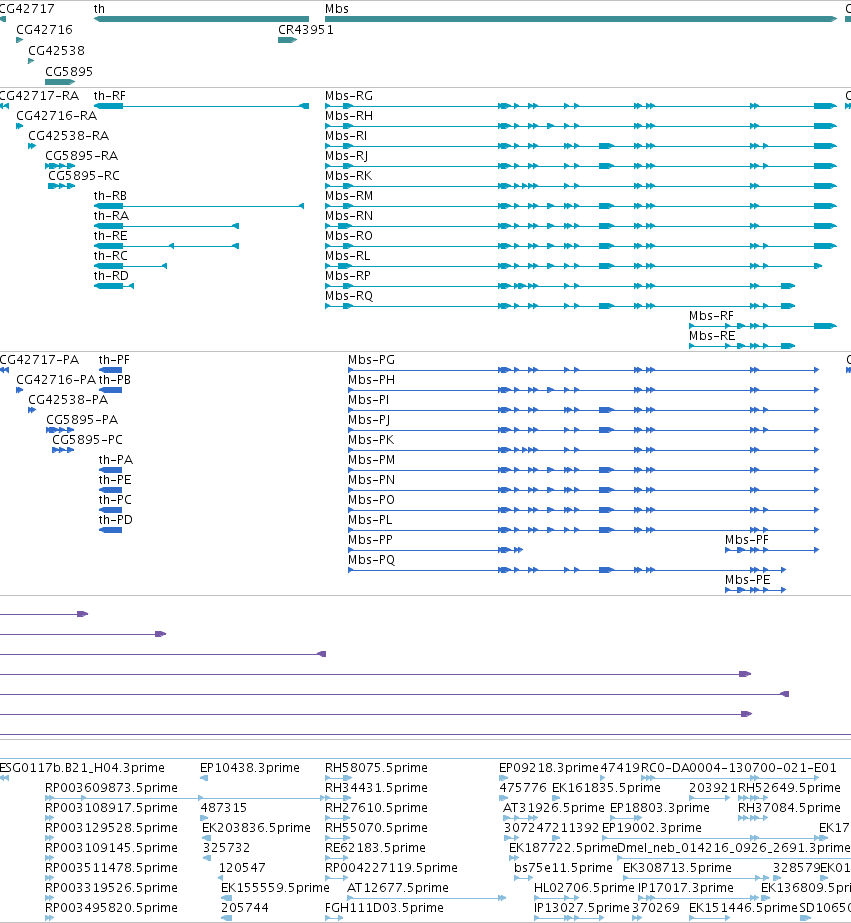Select the Mbs gene bar

coord(581,19)
